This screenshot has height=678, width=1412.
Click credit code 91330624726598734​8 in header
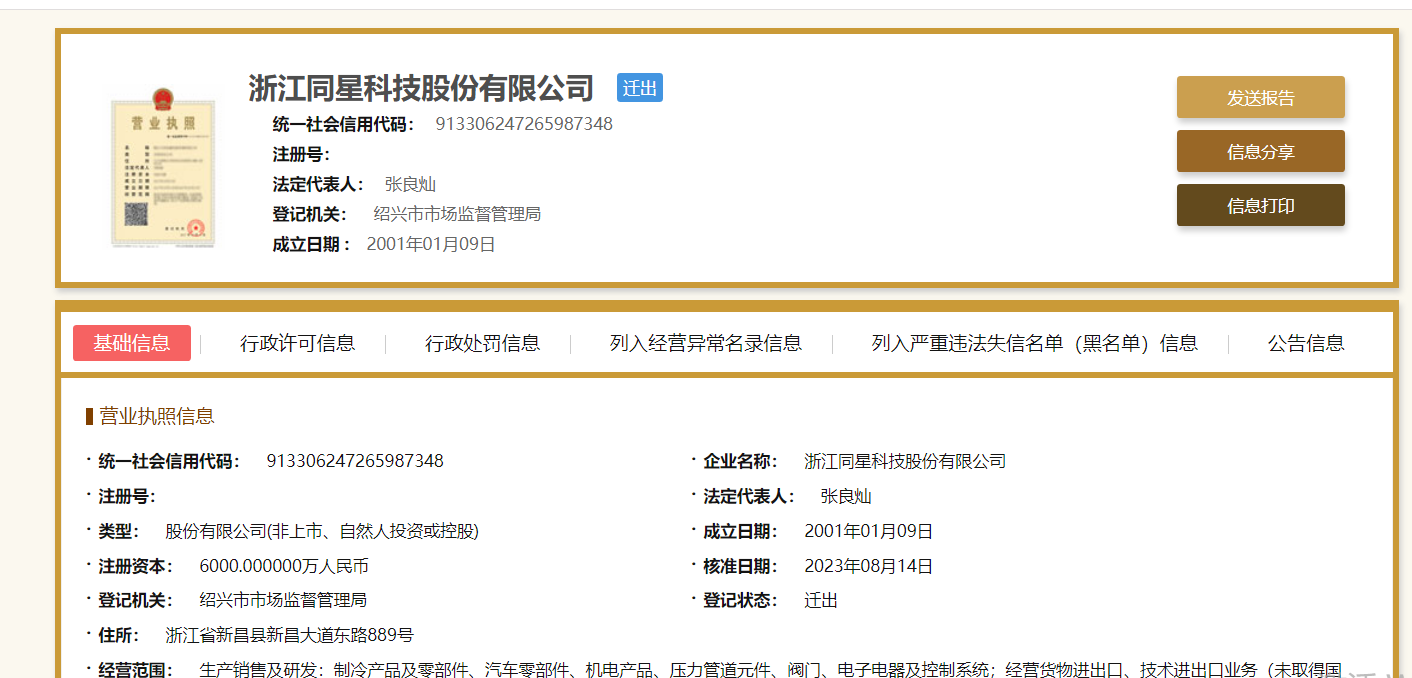(524, 124)
